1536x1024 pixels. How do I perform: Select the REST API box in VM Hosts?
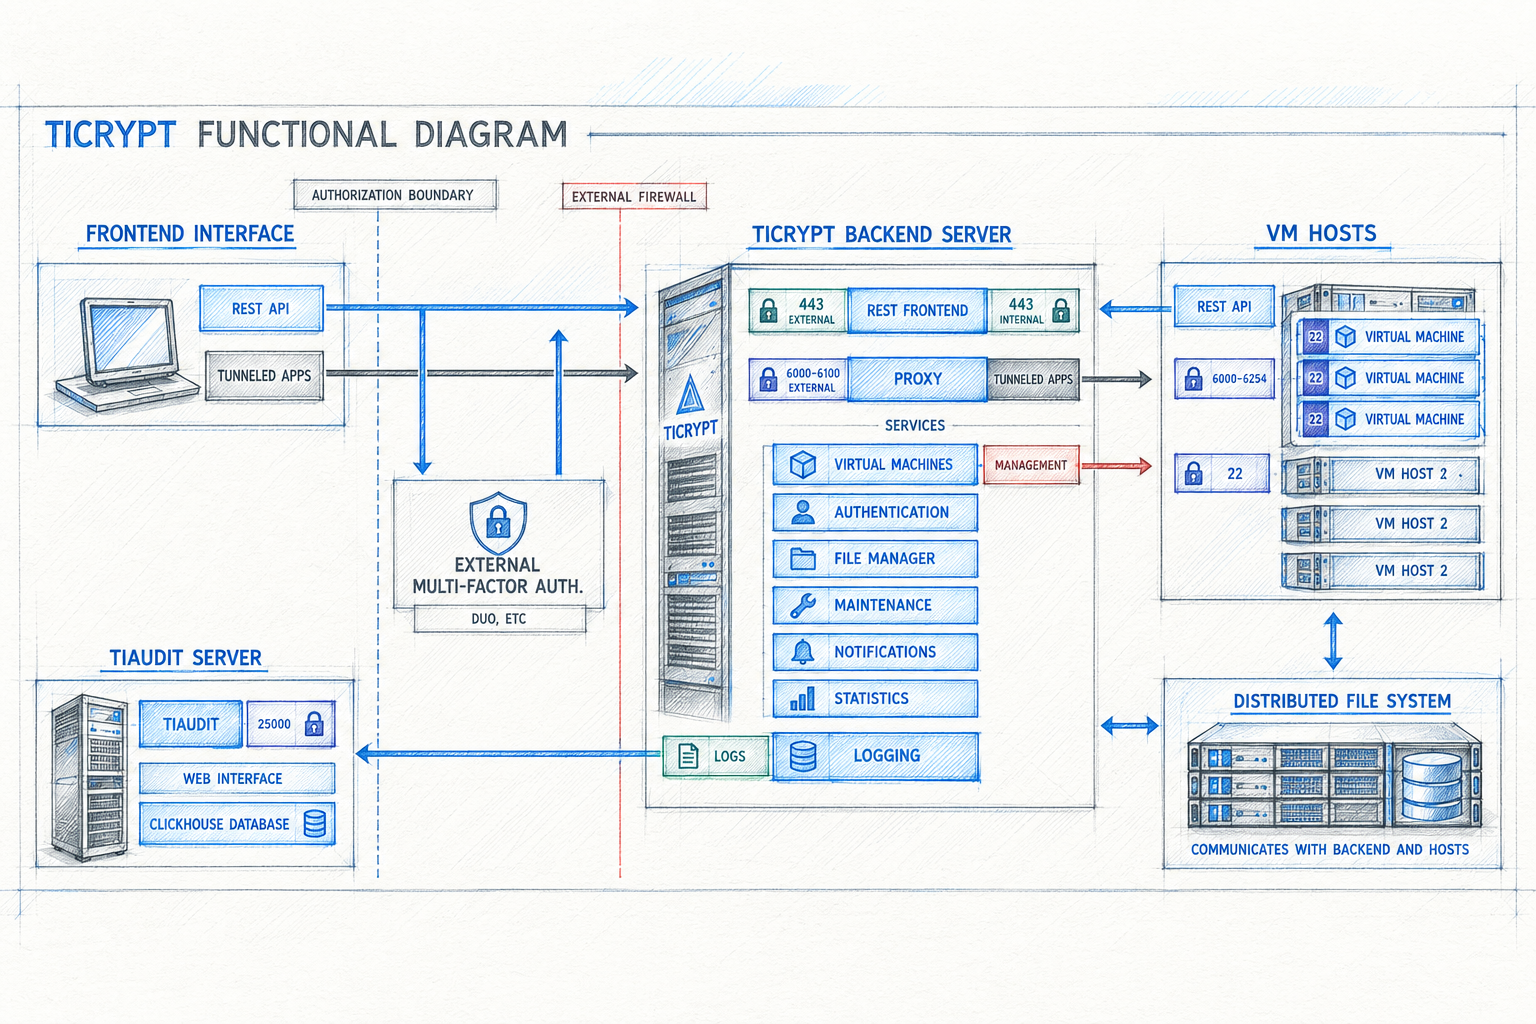pos(1224,307)
